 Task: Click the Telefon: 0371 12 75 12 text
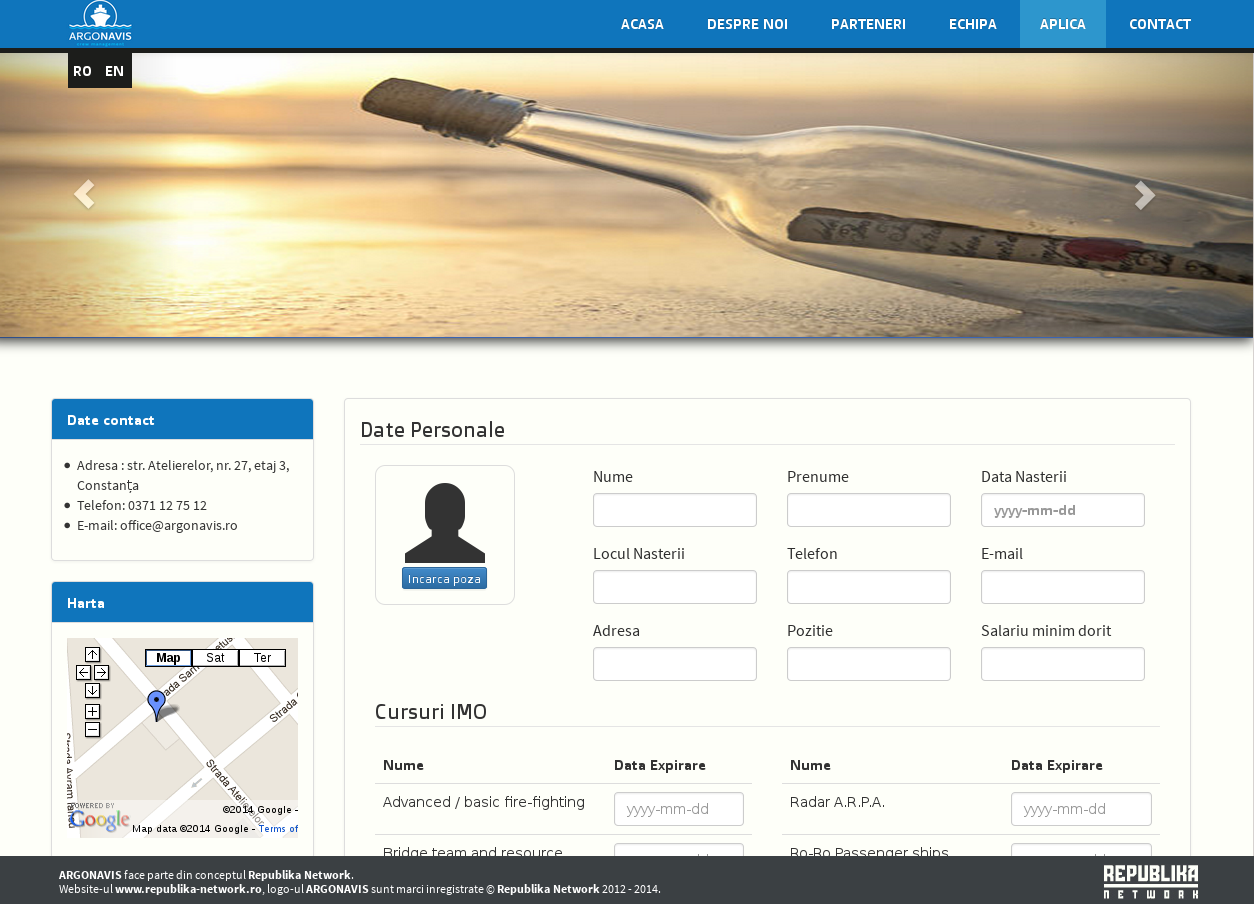142,505
